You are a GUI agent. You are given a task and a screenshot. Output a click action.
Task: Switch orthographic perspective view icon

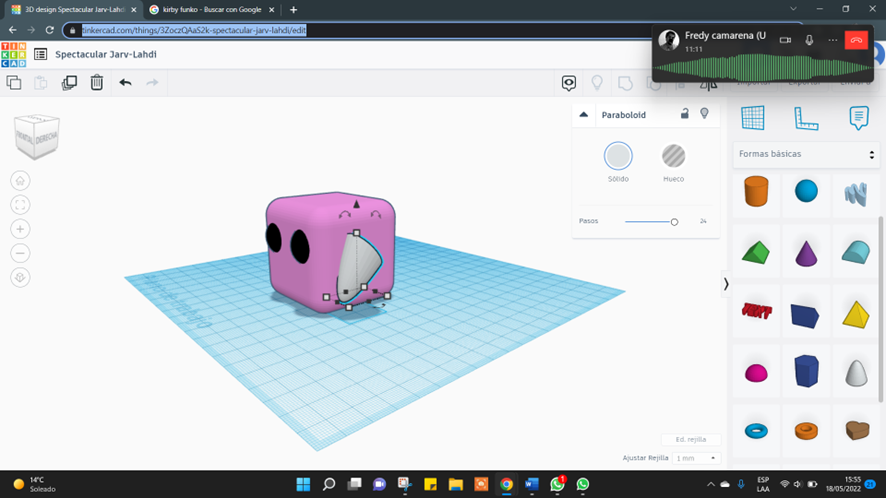point(20,278)
